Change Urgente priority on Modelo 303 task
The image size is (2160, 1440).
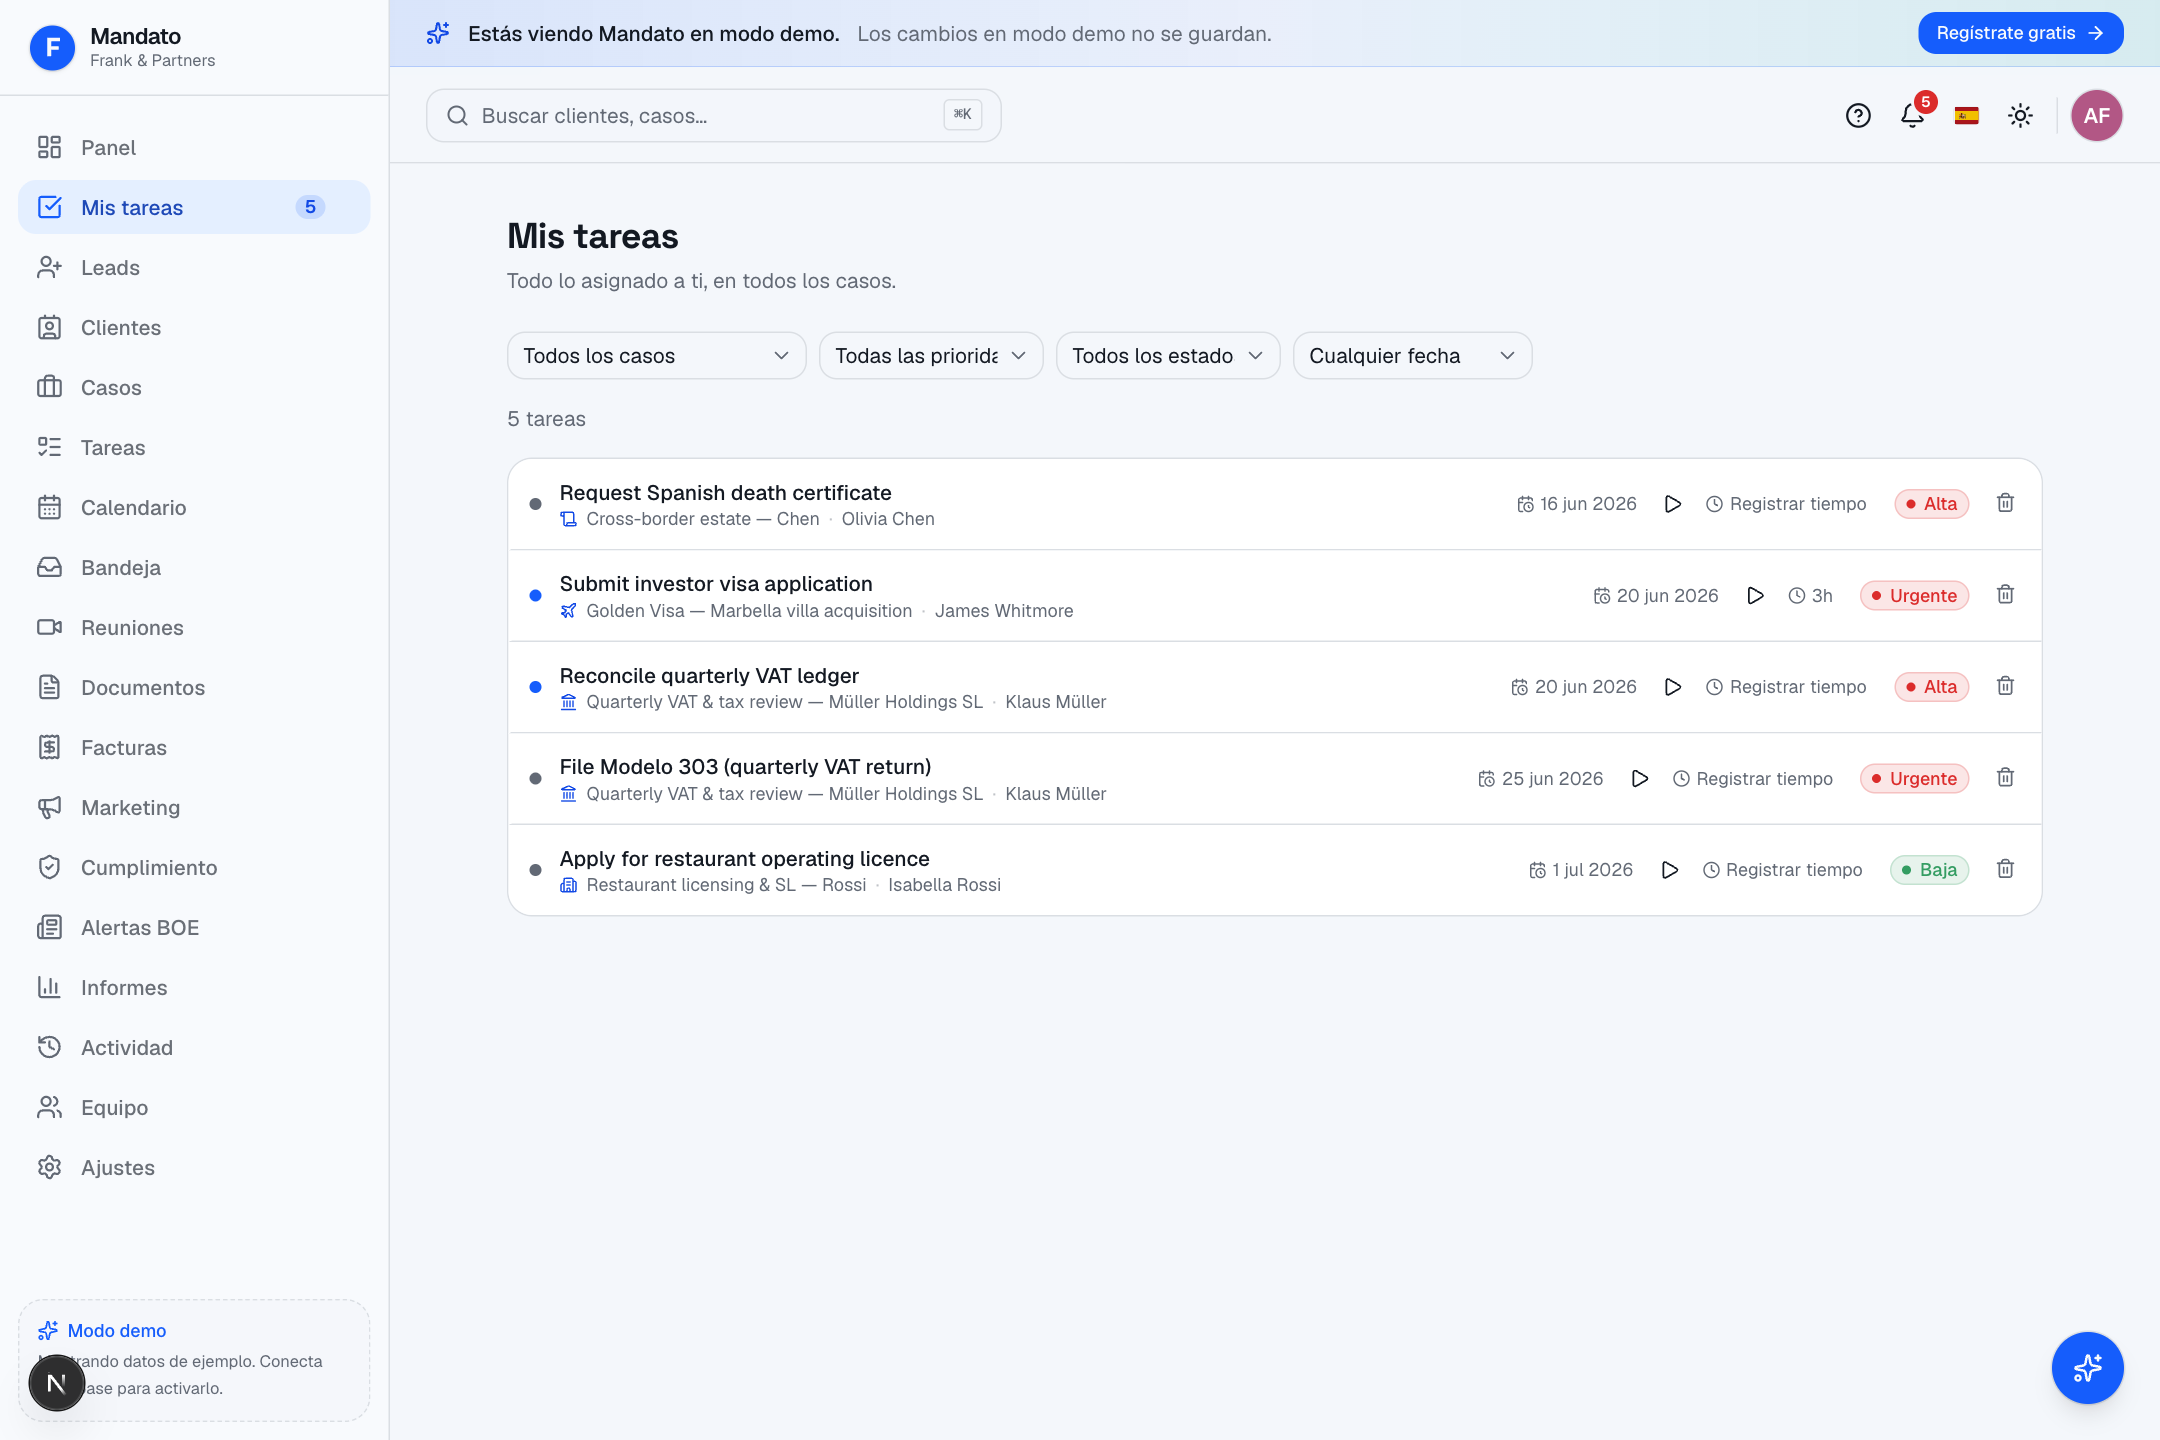[x=1914, y=779]
